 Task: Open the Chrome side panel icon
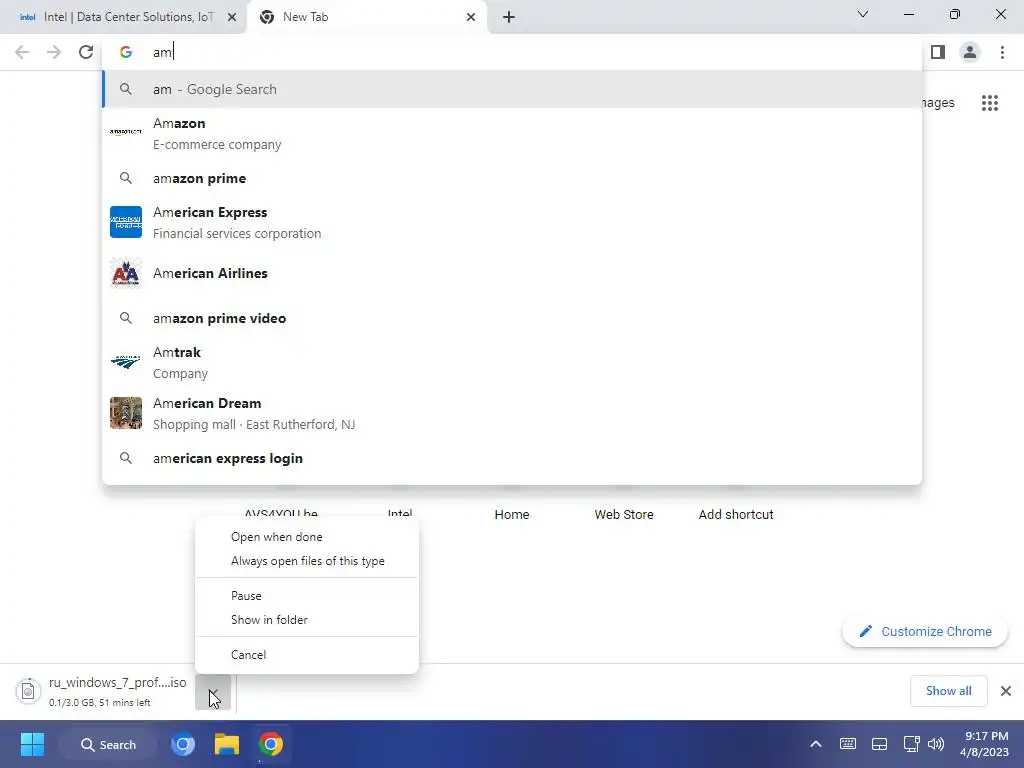pos(938,52)
